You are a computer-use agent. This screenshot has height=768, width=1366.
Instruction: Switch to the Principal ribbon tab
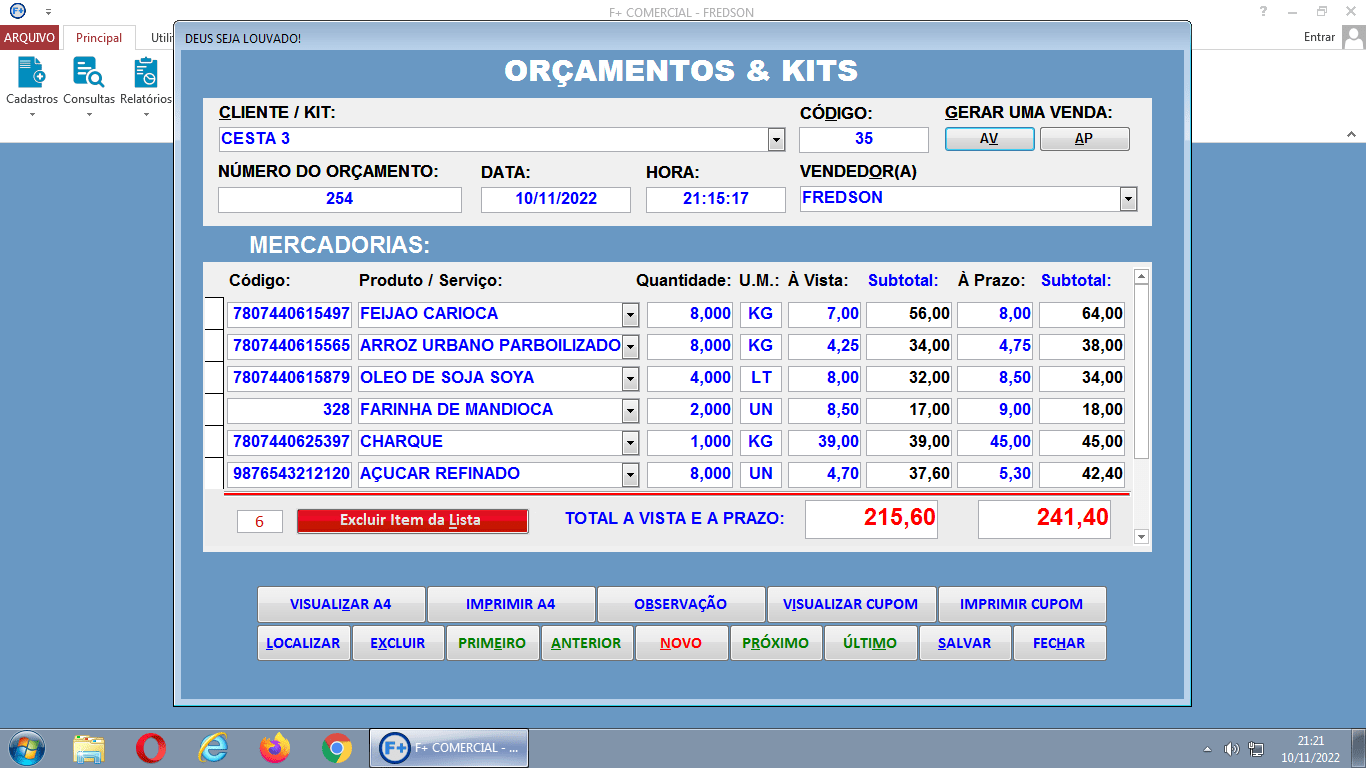[x=99, y=38]
